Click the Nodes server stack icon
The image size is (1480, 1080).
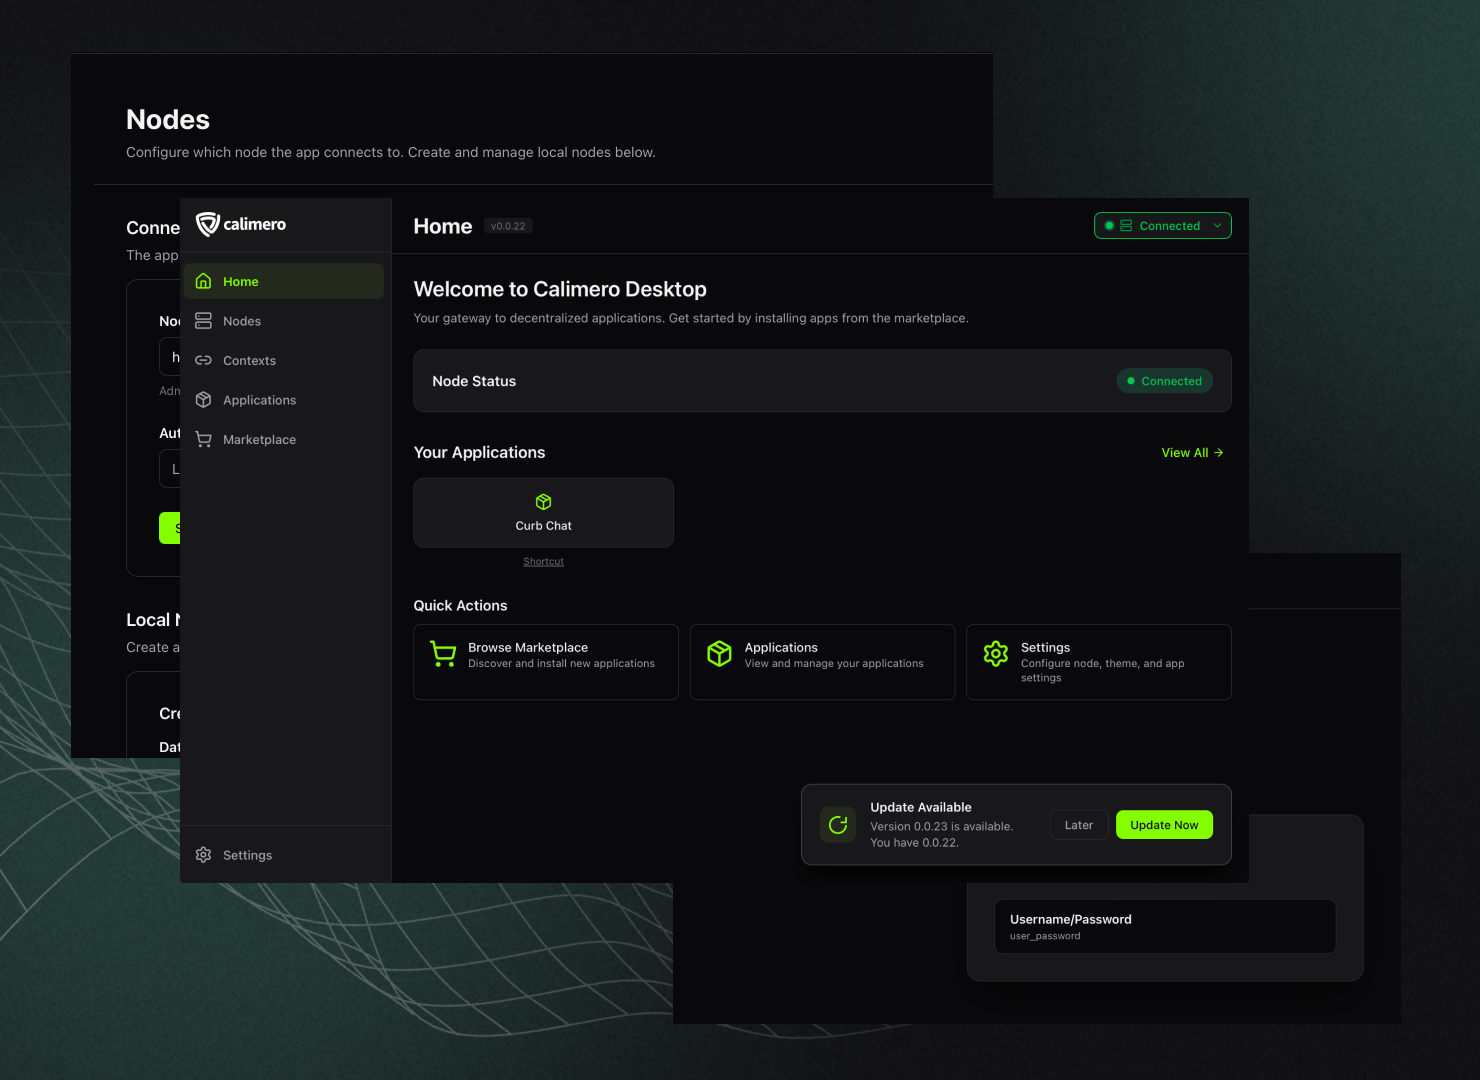tap(203, 320)
